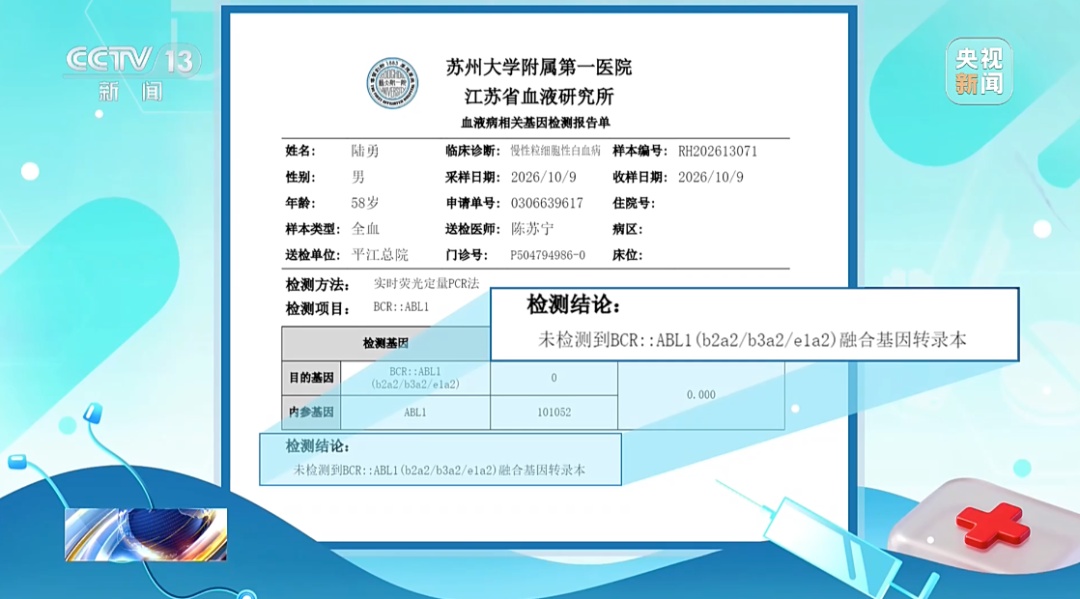Select the age value 58岁
Screen dimensions: 1080x599
[x=365, y=203]
